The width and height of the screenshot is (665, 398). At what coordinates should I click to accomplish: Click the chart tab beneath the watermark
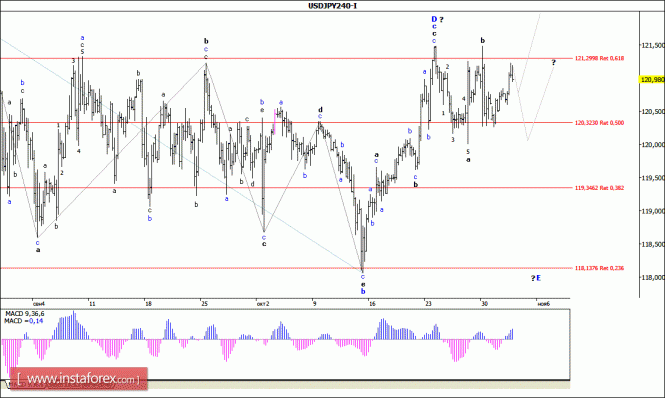tap(25, 384)
